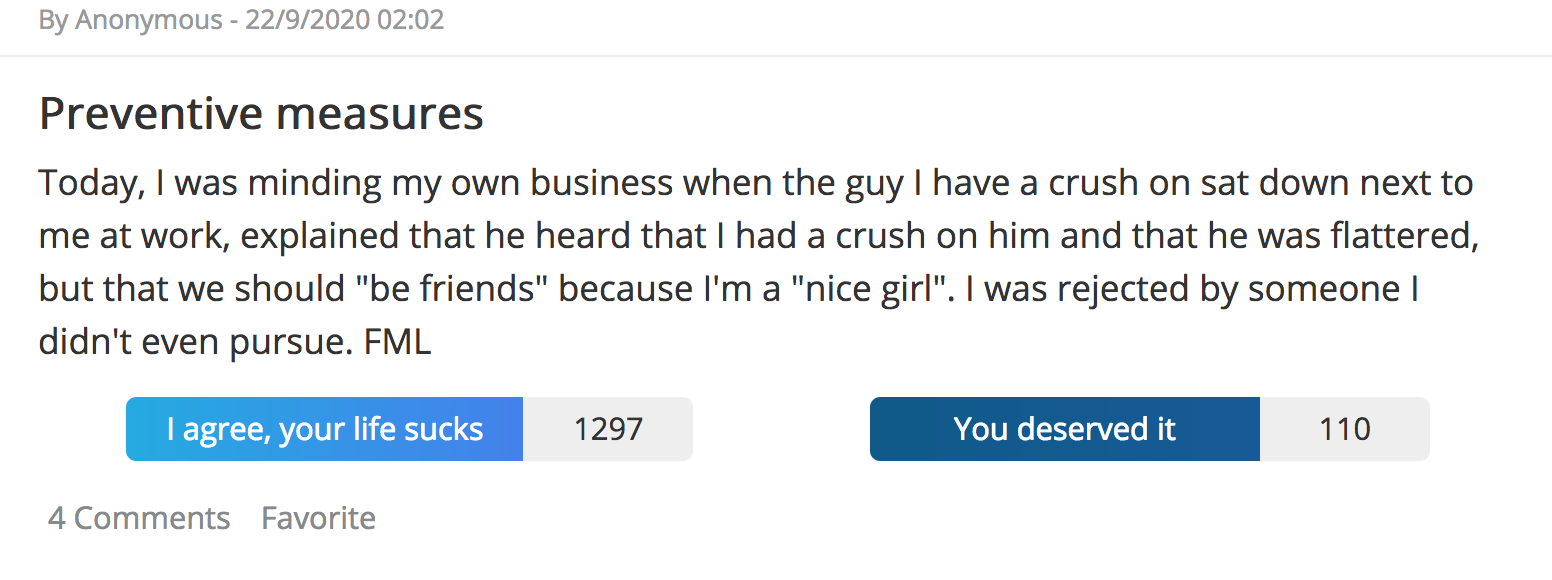The height and width of the screenshot is (580, 1552).
Task: Click the 110 deserved-it vote count
Action: point(1344,429)
